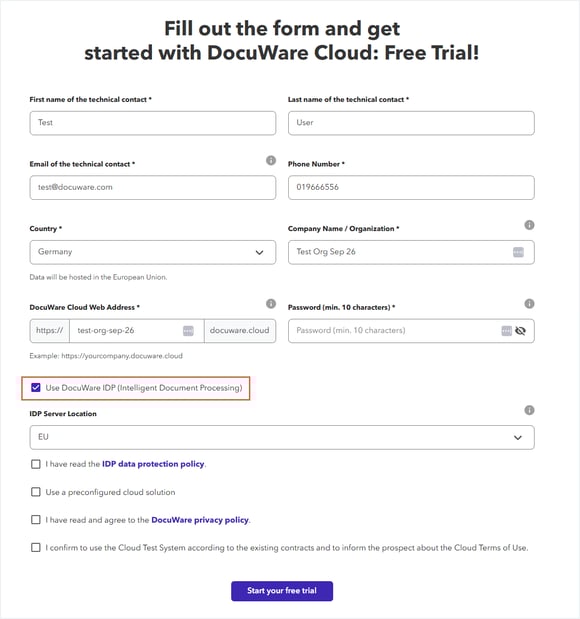The height and width of the screenshot is (619, 580).
Task: Click password manager icon in Password field
Action: (x=507, y=331)
